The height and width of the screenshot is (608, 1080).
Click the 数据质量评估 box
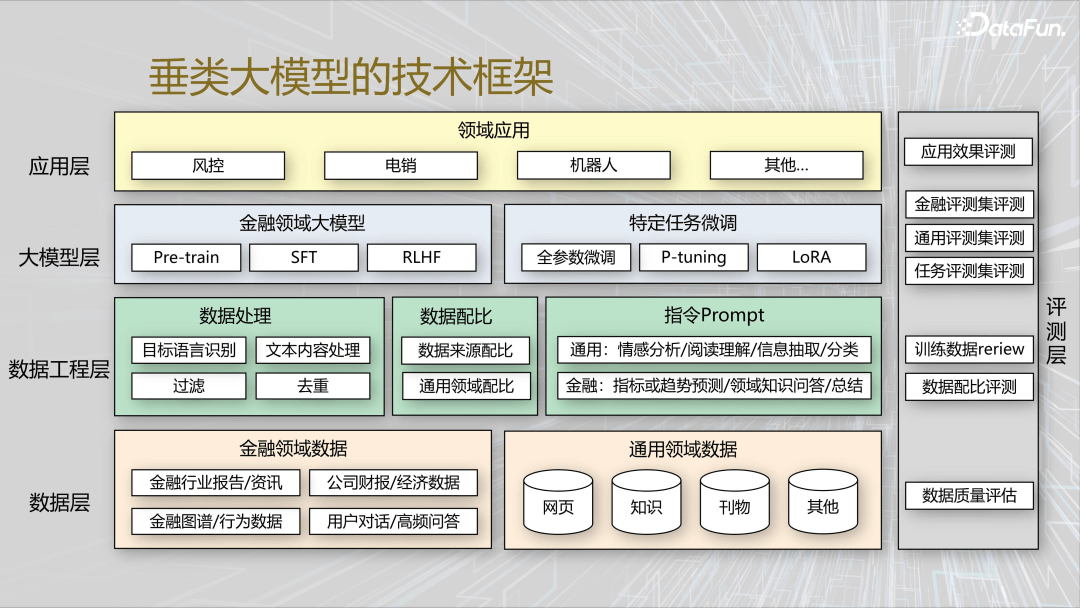click(969, 496)
